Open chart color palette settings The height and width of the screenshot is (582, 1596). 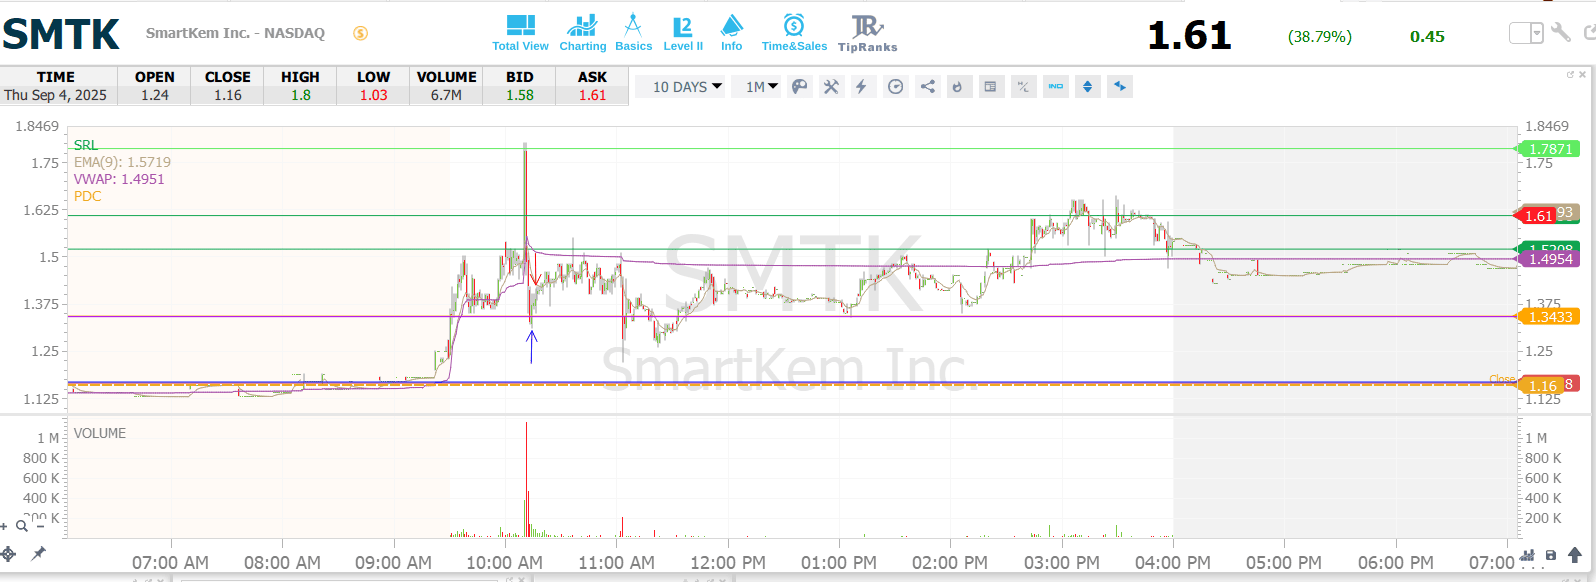(799, 87)
